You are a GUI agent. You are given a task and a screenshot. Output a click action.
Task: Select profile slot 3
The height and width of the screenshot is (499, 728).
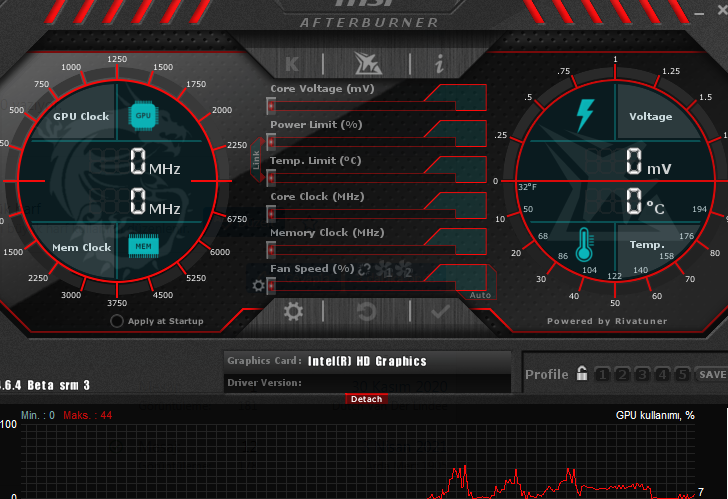(x=642, y=374)
